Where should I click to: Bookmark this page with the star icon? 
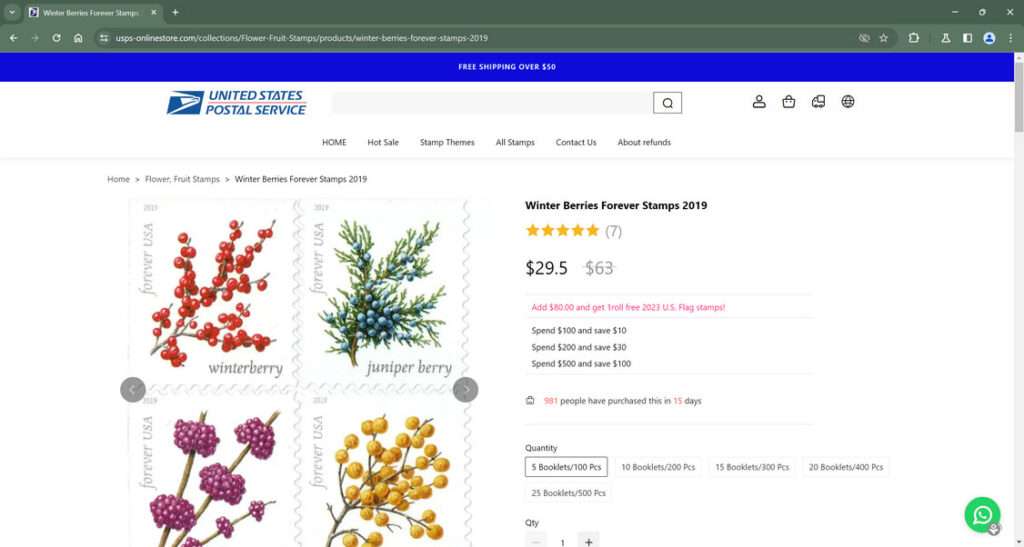(883, 38)
